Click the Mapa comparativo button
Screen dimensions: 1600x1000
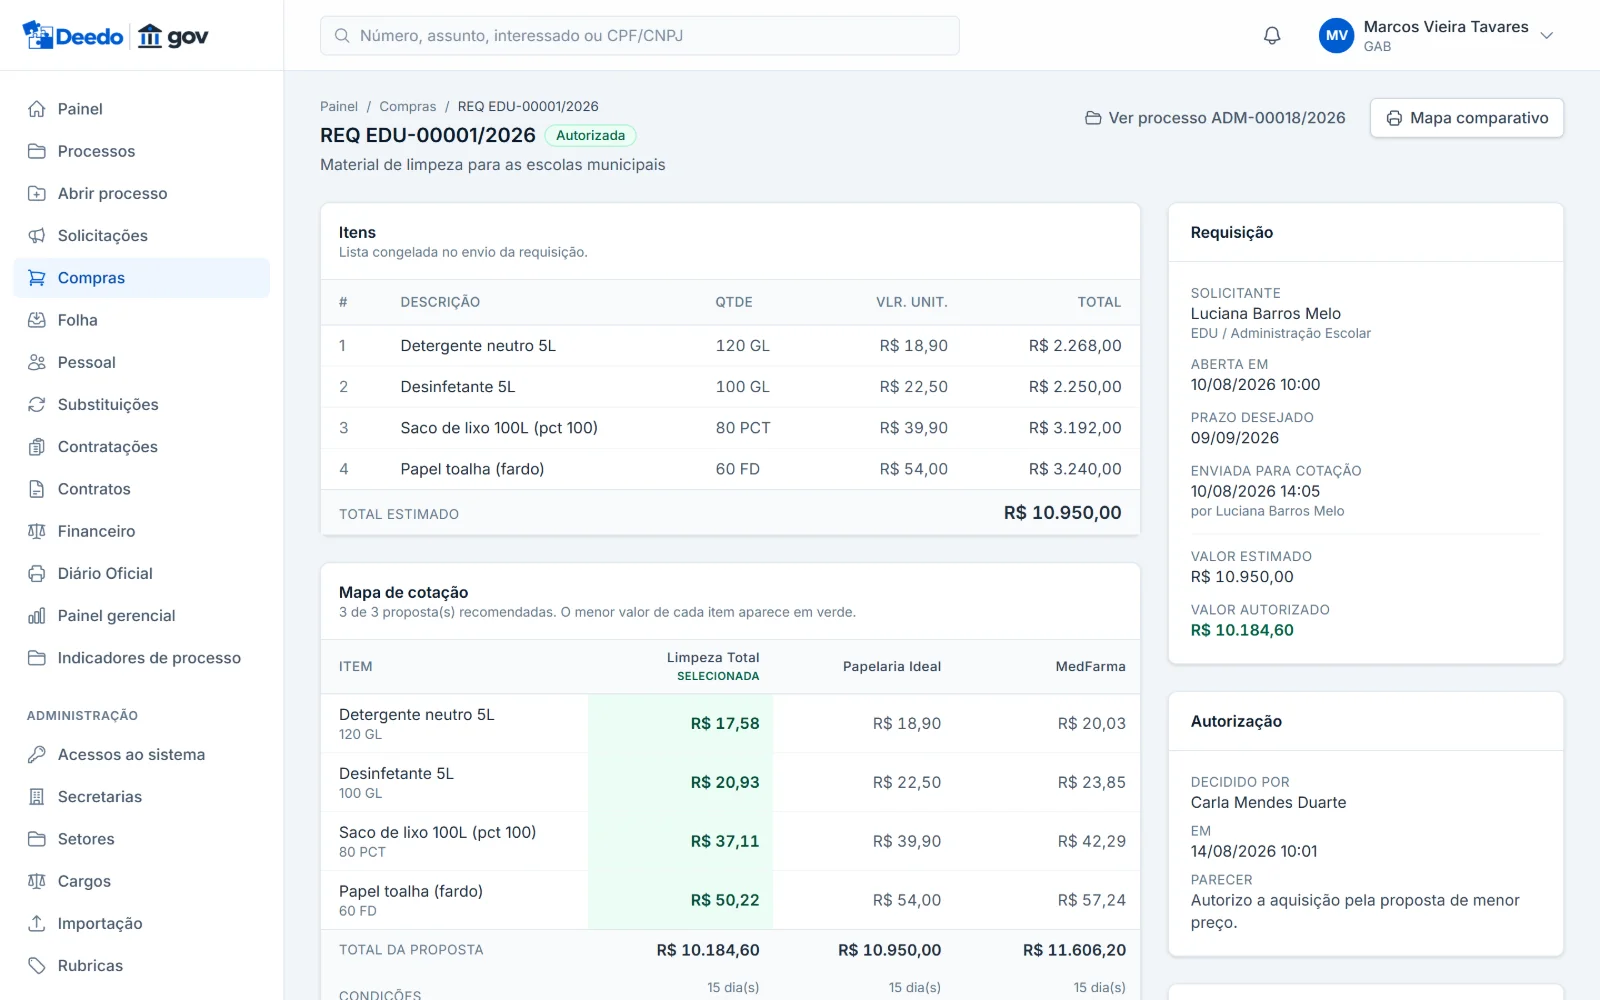(1467, 118)
